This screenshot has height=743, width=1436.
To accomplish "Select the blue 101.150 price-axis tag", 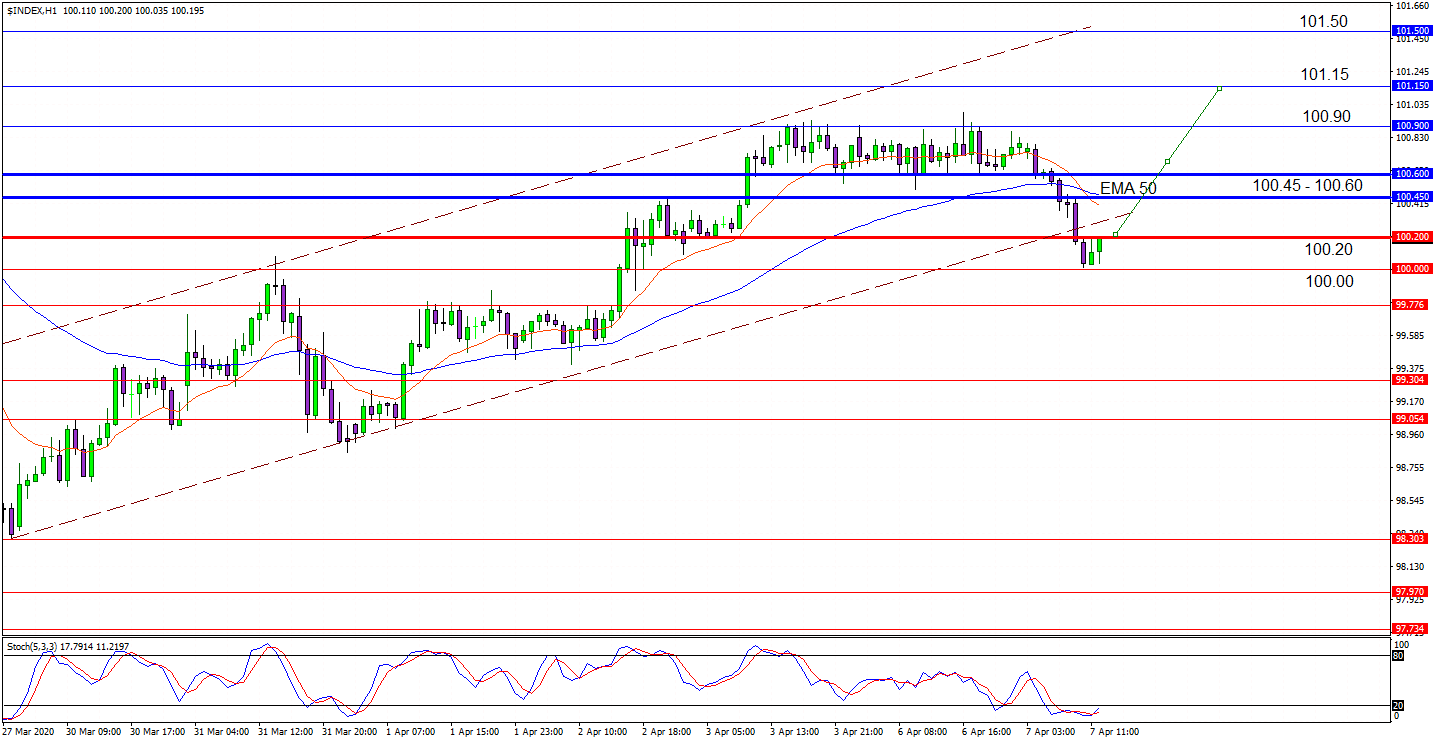I will coord(1410,86).
